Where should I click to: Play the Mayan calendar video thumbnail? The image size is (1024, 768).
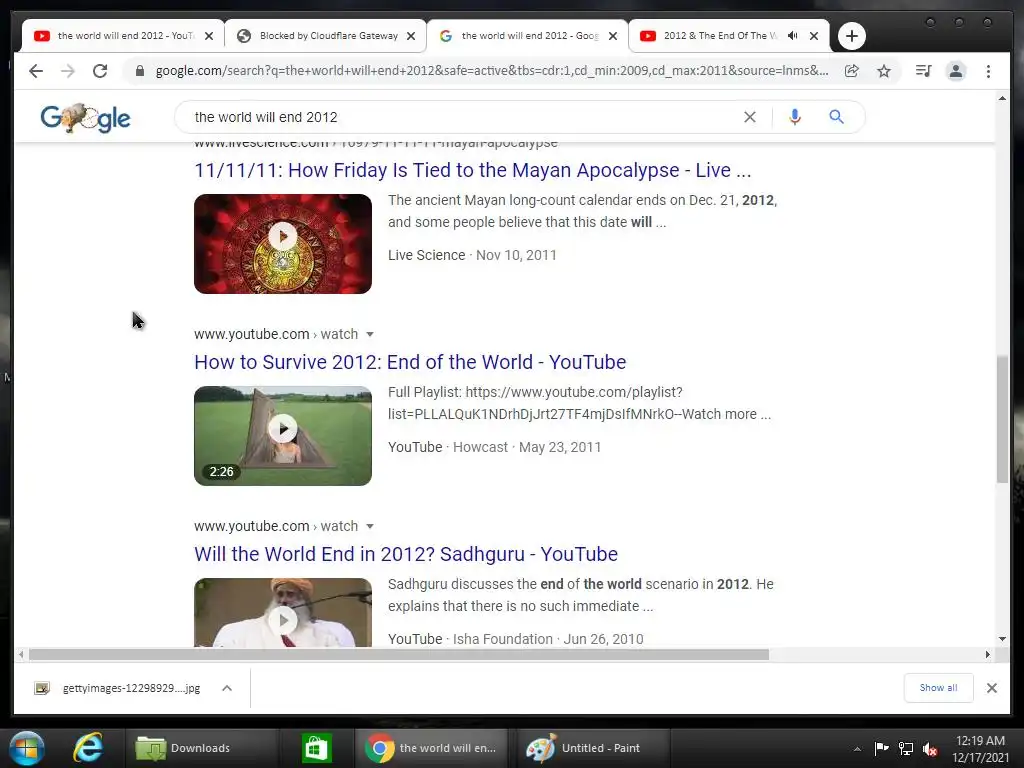[283, 244]
